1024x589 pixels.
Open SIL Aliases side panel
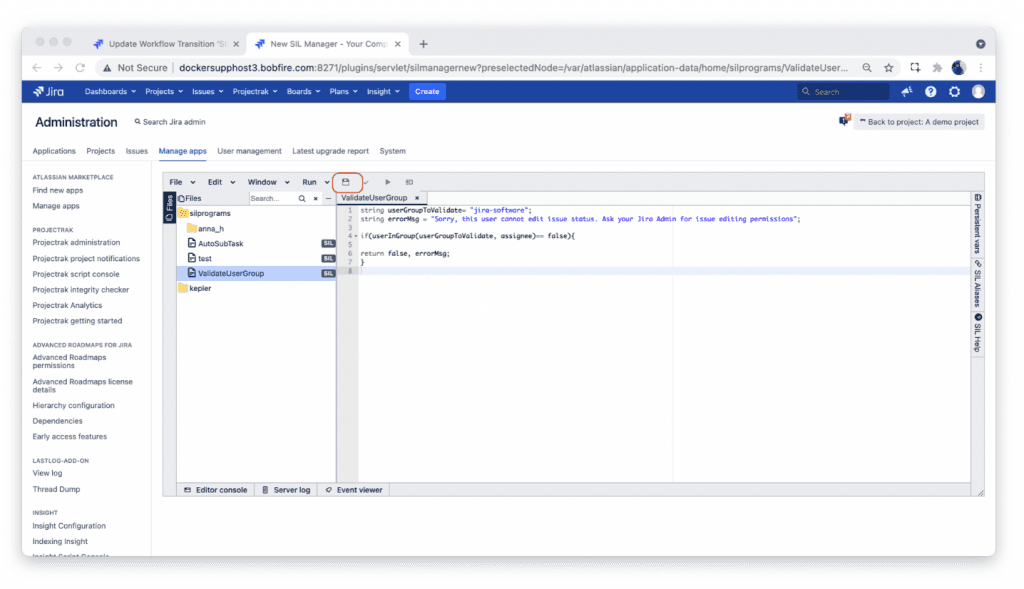point(978,283)
